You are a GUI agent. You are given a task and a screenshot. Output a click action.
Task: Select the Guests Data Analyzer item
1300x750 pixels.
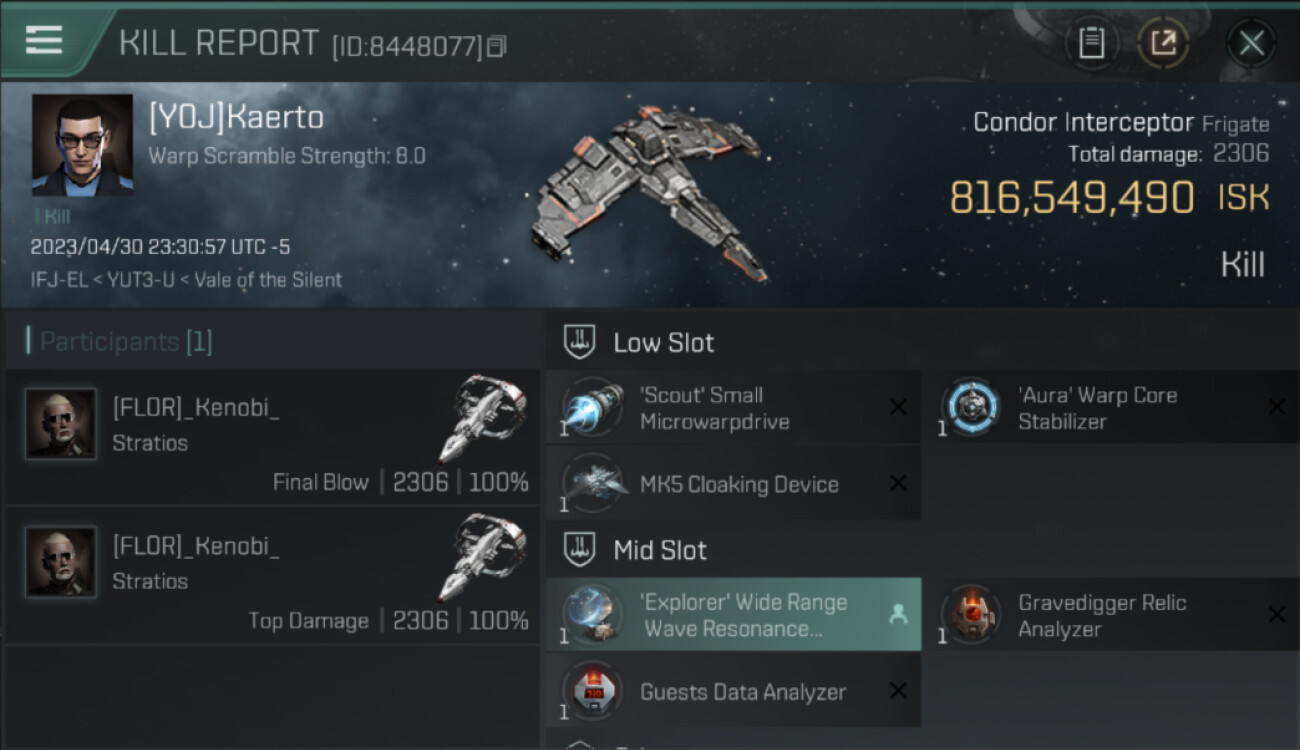pos(732,692)
